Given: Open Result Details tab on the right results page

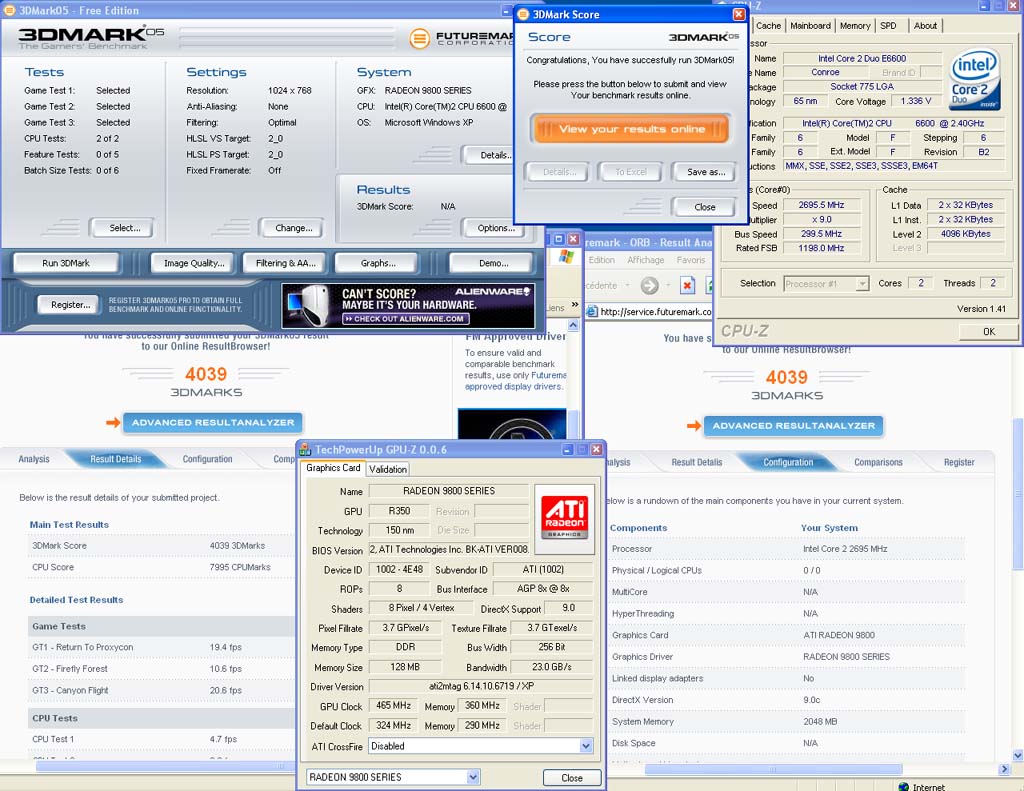Looking at the screenshot, I should 697,462.
